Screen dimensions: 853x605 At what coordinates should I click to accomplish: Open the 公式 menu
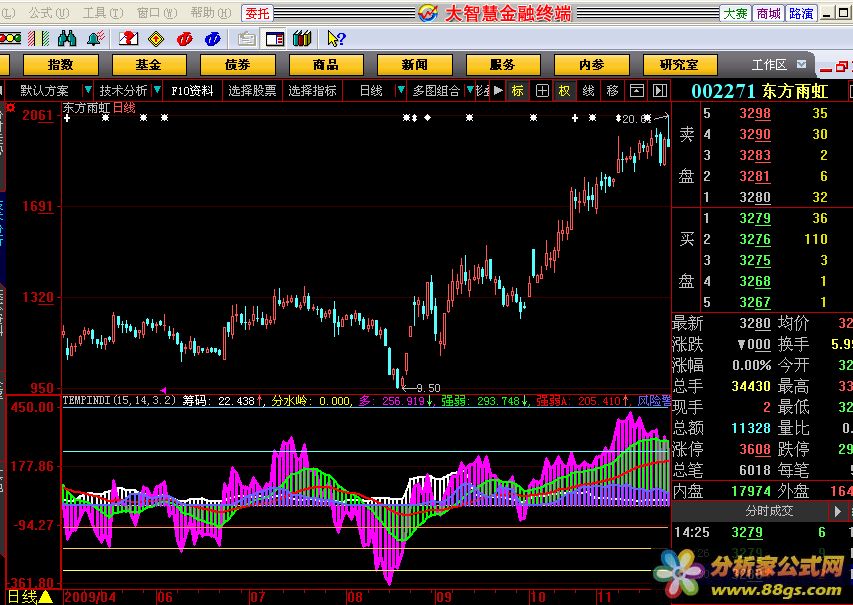(x=48, y=13)
